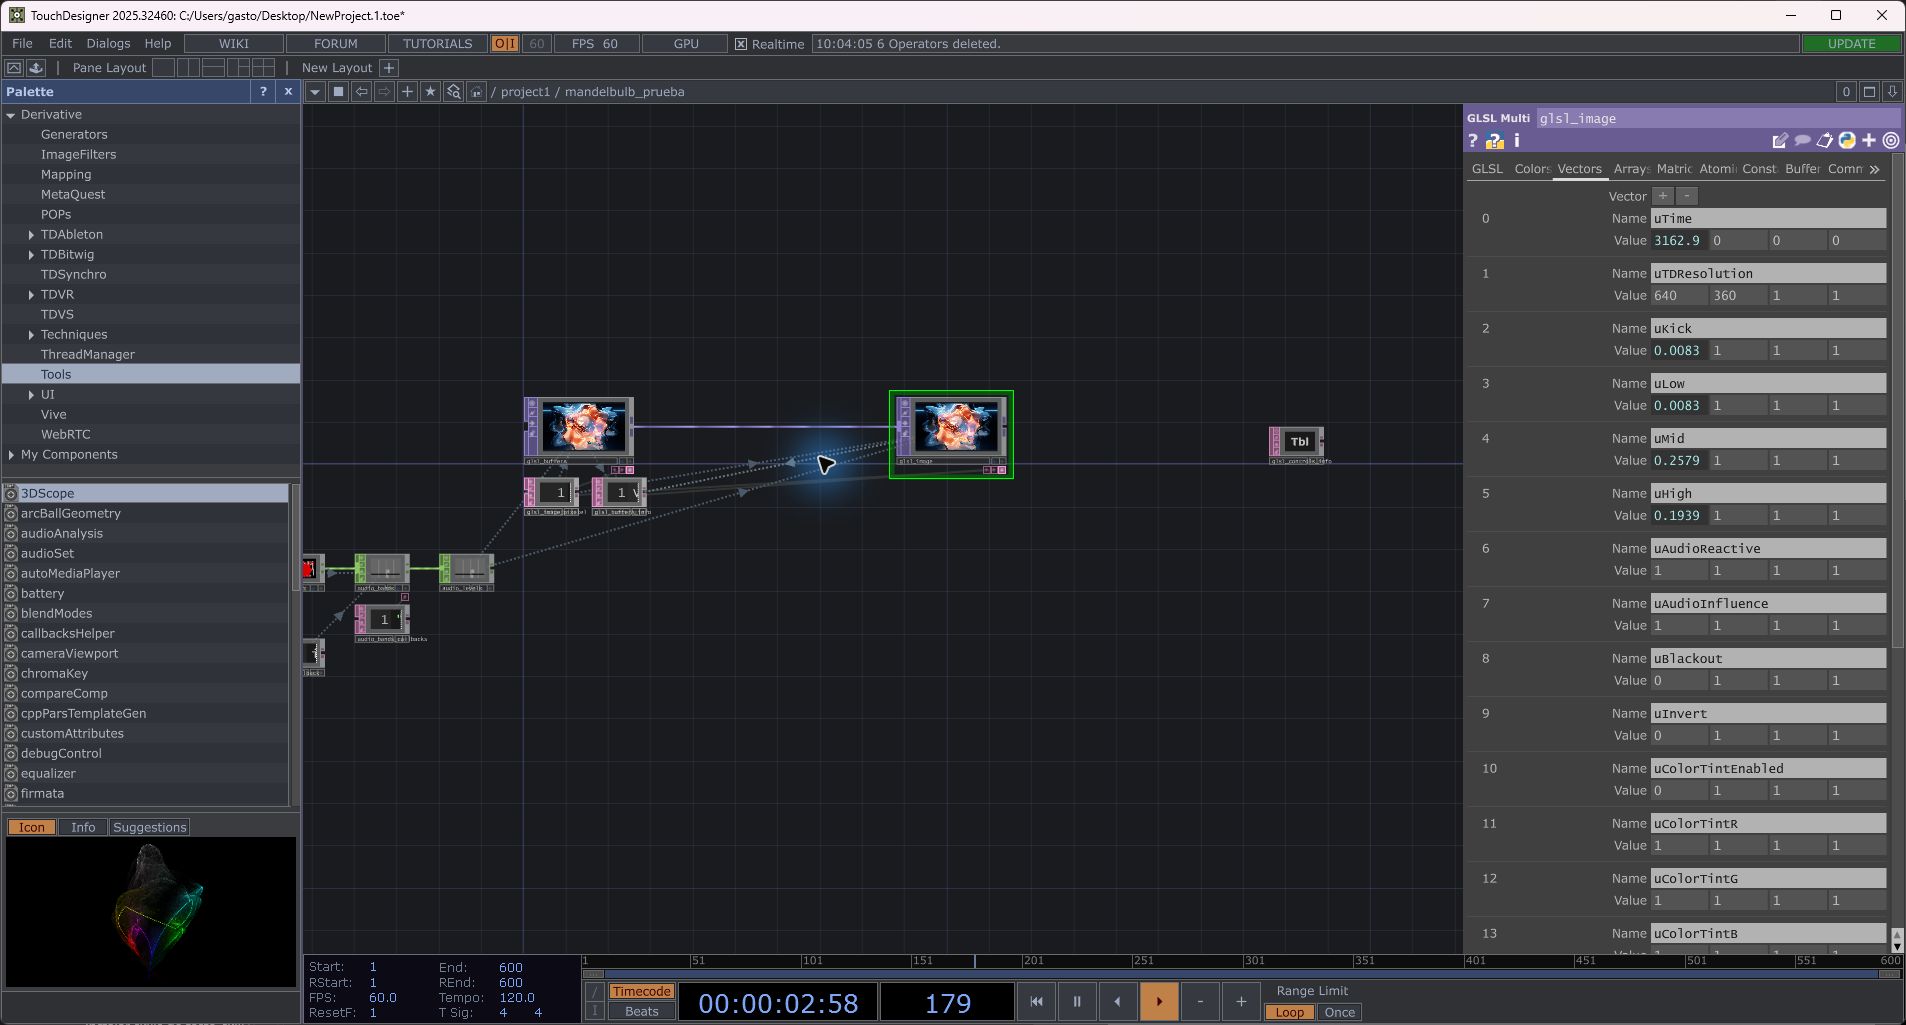
Task: Go forward with the right arrow icon
Action: 384,91
